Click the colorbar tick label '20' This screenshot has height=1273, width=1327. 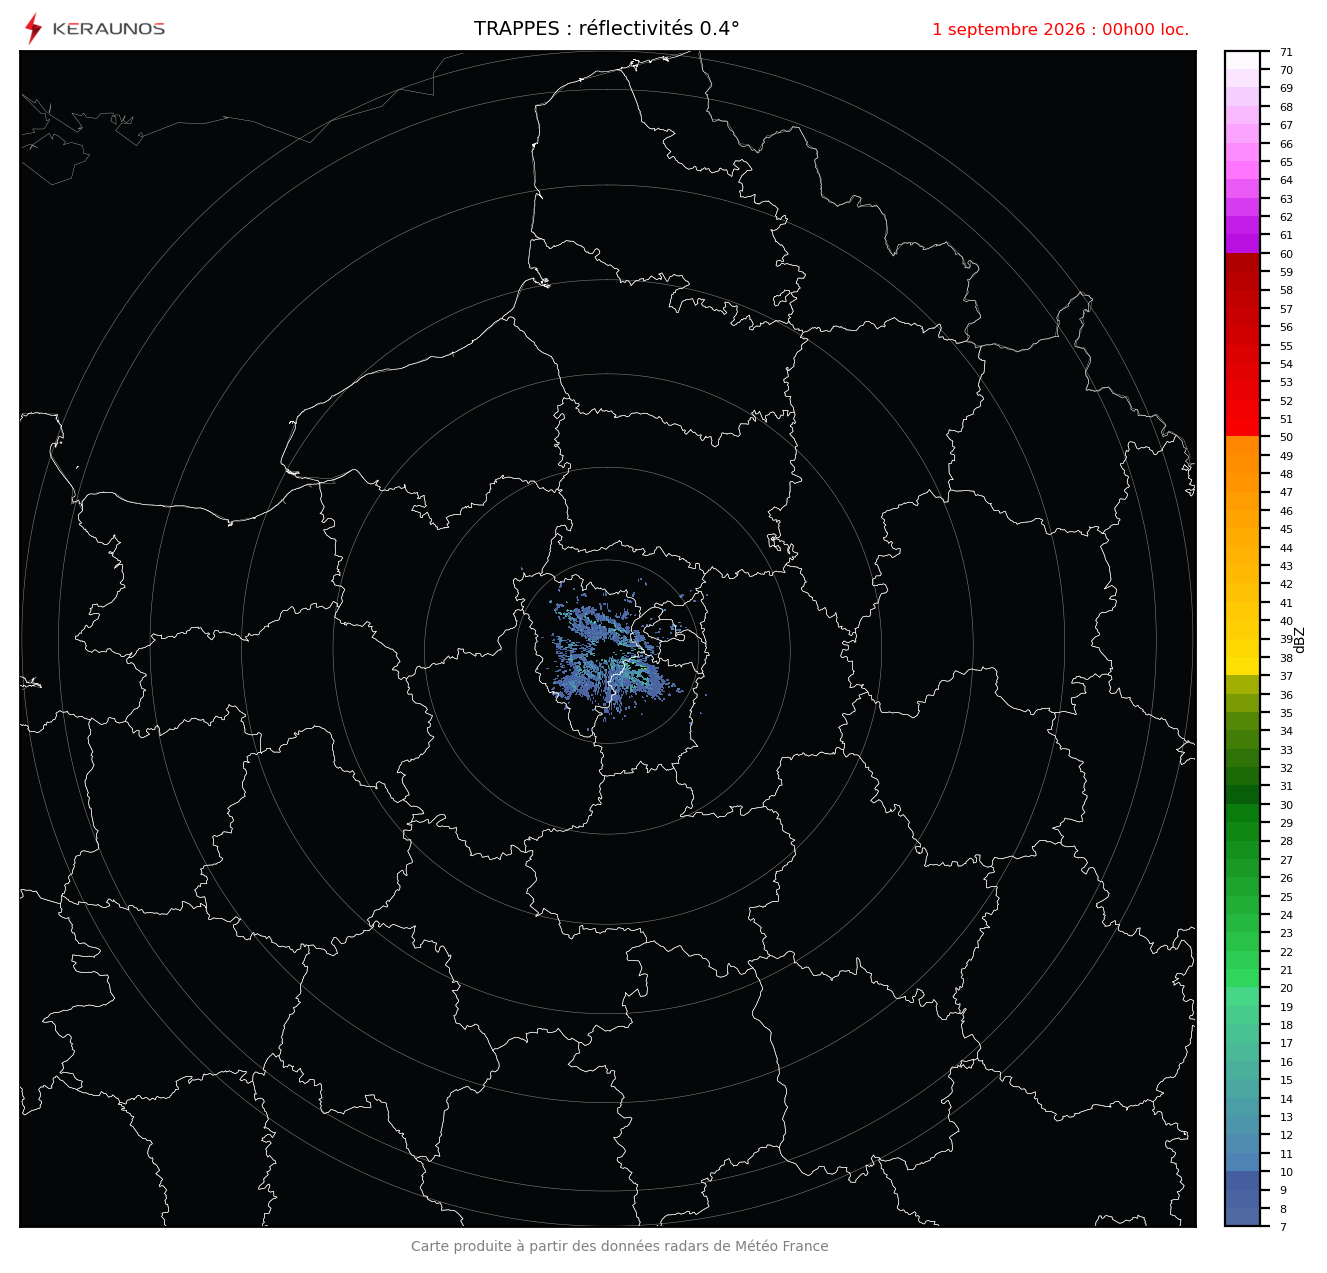coord(1286,988)
